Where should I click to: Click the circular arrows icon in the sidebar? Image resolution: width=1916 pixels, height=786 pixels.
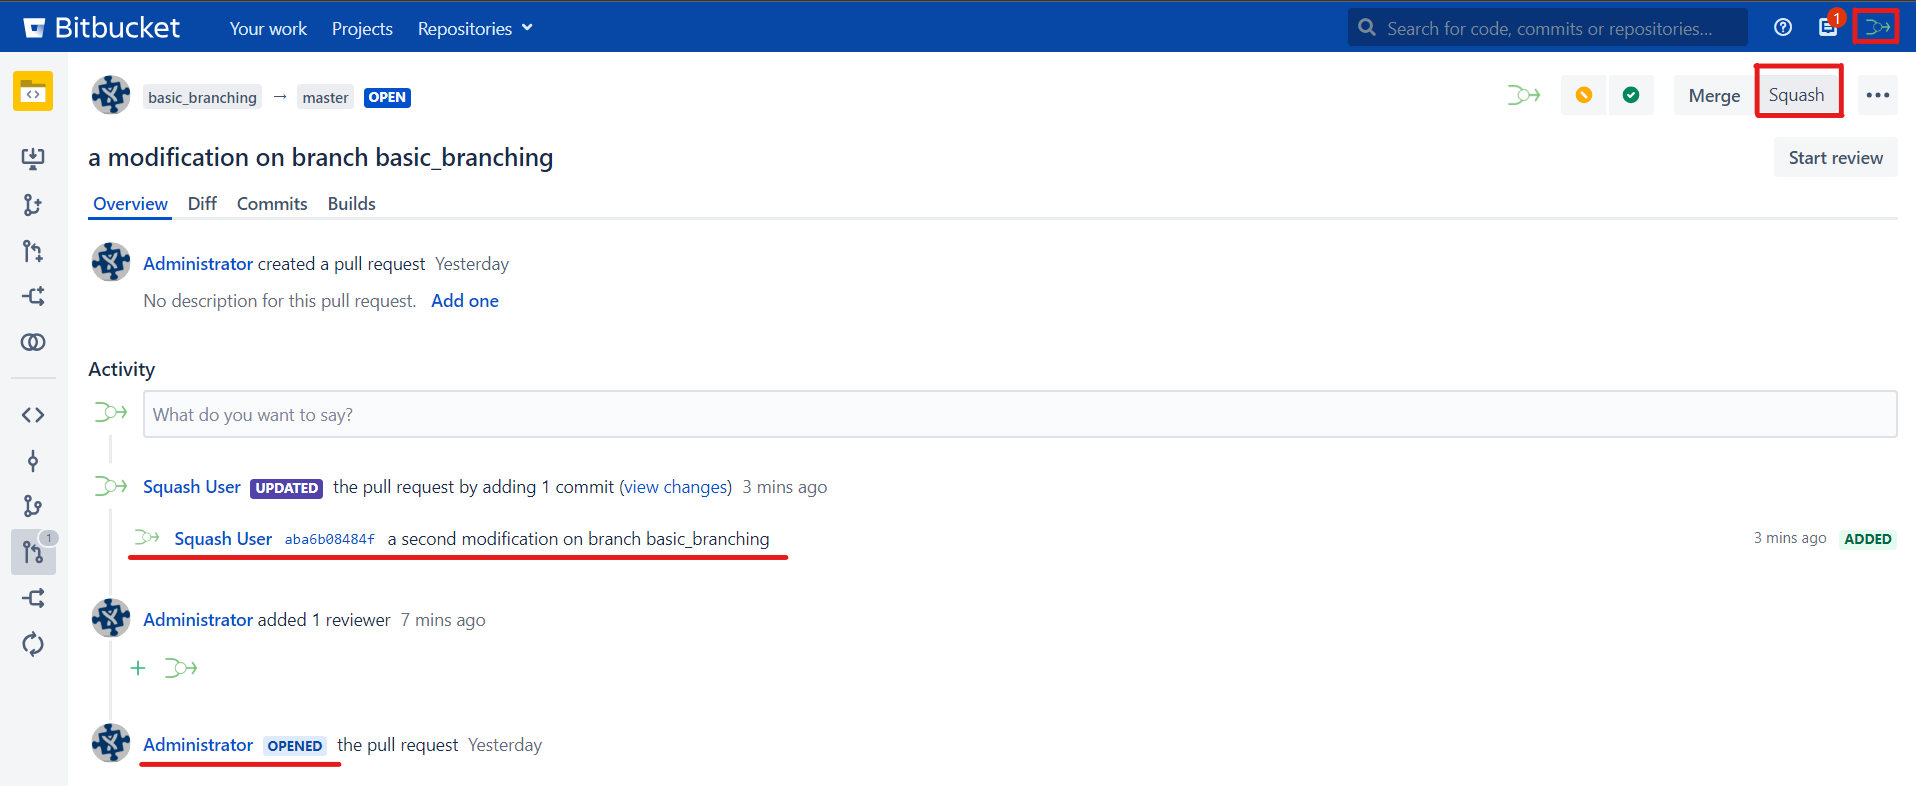pos(33,644)
